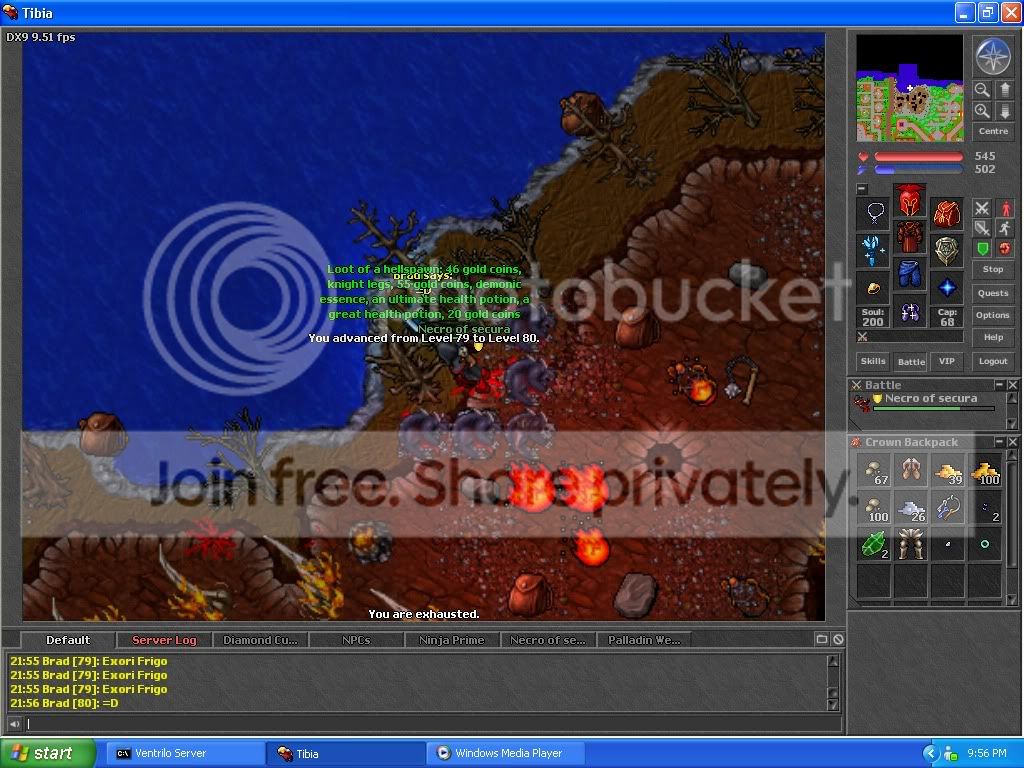
Task: Select the green leaf item in backpack
Action: pyautogui.click(x=874, y=545)
